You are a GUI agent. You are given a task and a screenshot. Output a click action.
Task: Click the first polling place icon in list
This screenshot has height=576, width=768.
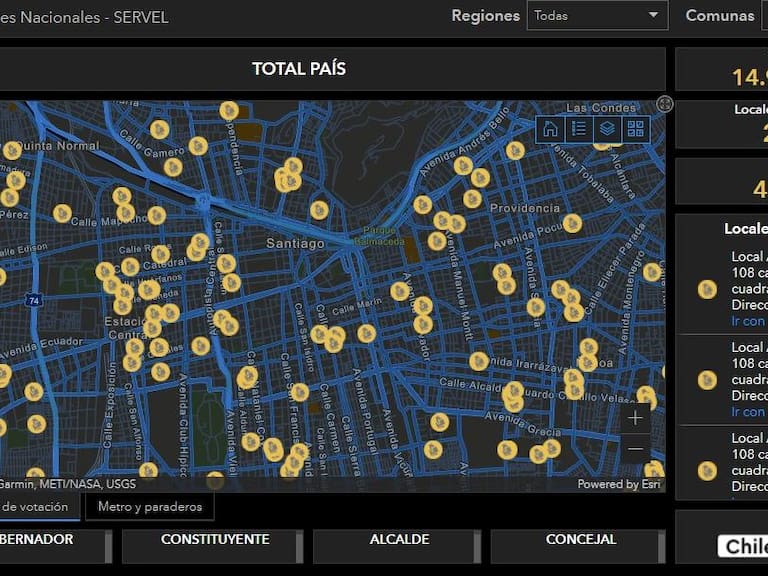[707, 289]
